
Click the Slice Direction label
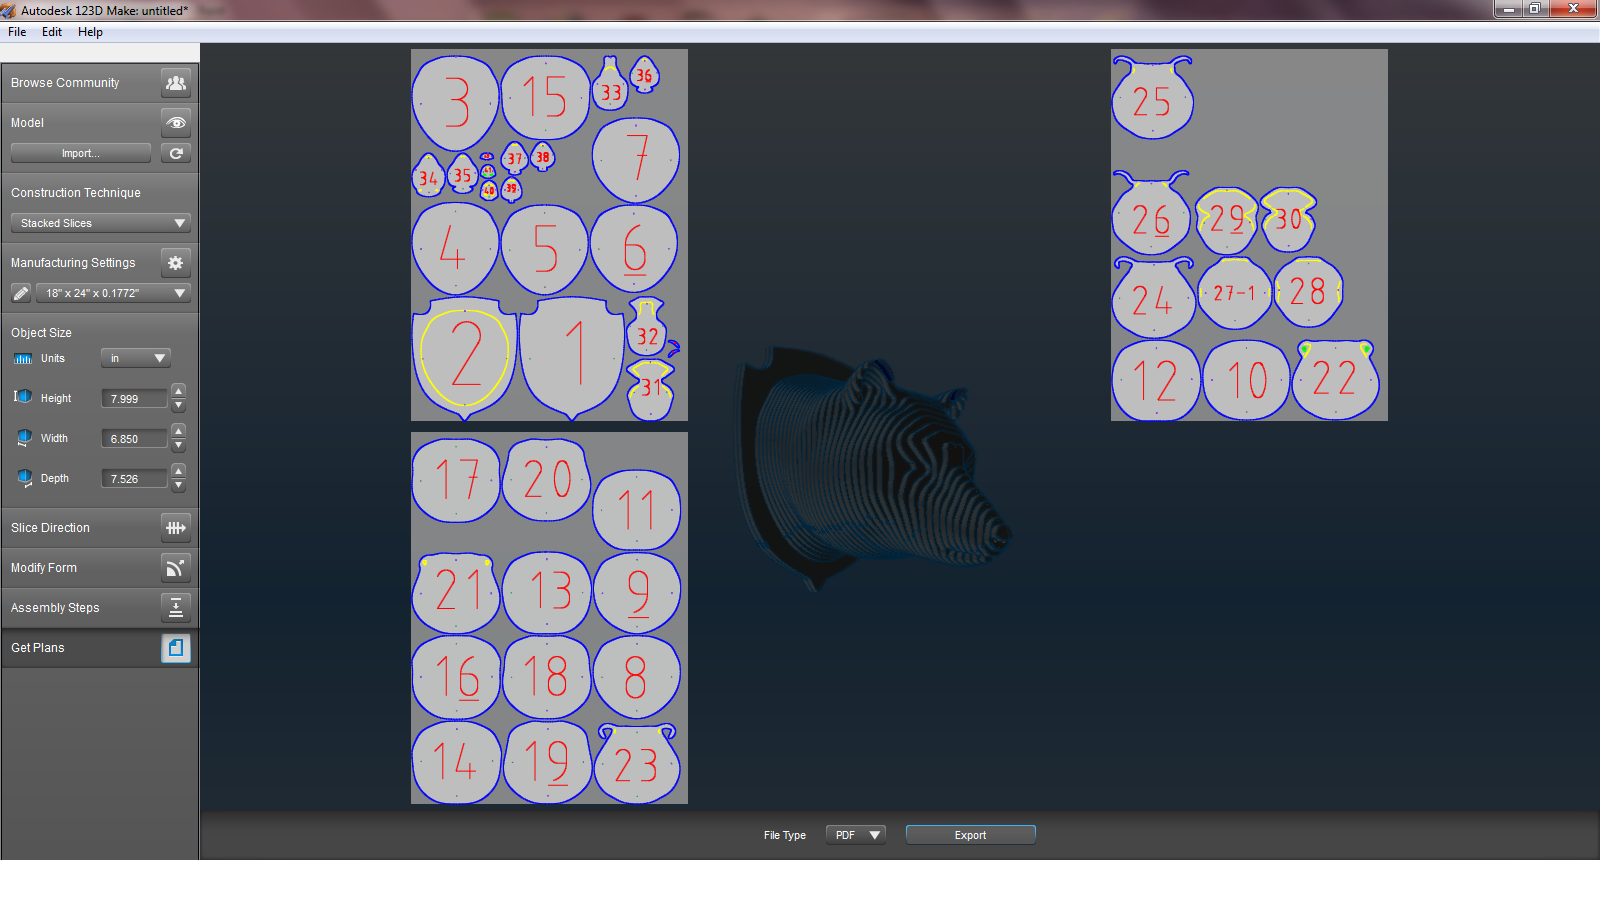click(50, 528)
